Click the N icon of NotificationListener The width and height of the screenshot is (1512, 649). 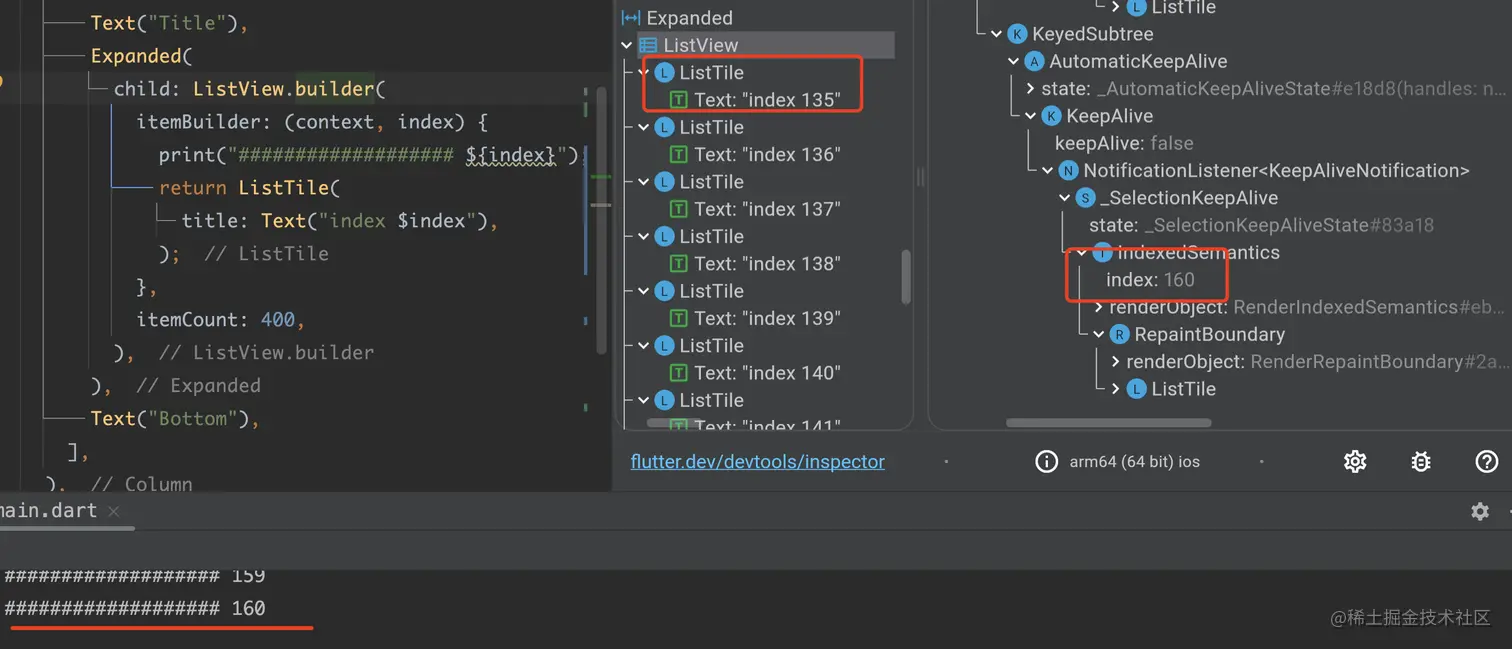click(1069, 170)
